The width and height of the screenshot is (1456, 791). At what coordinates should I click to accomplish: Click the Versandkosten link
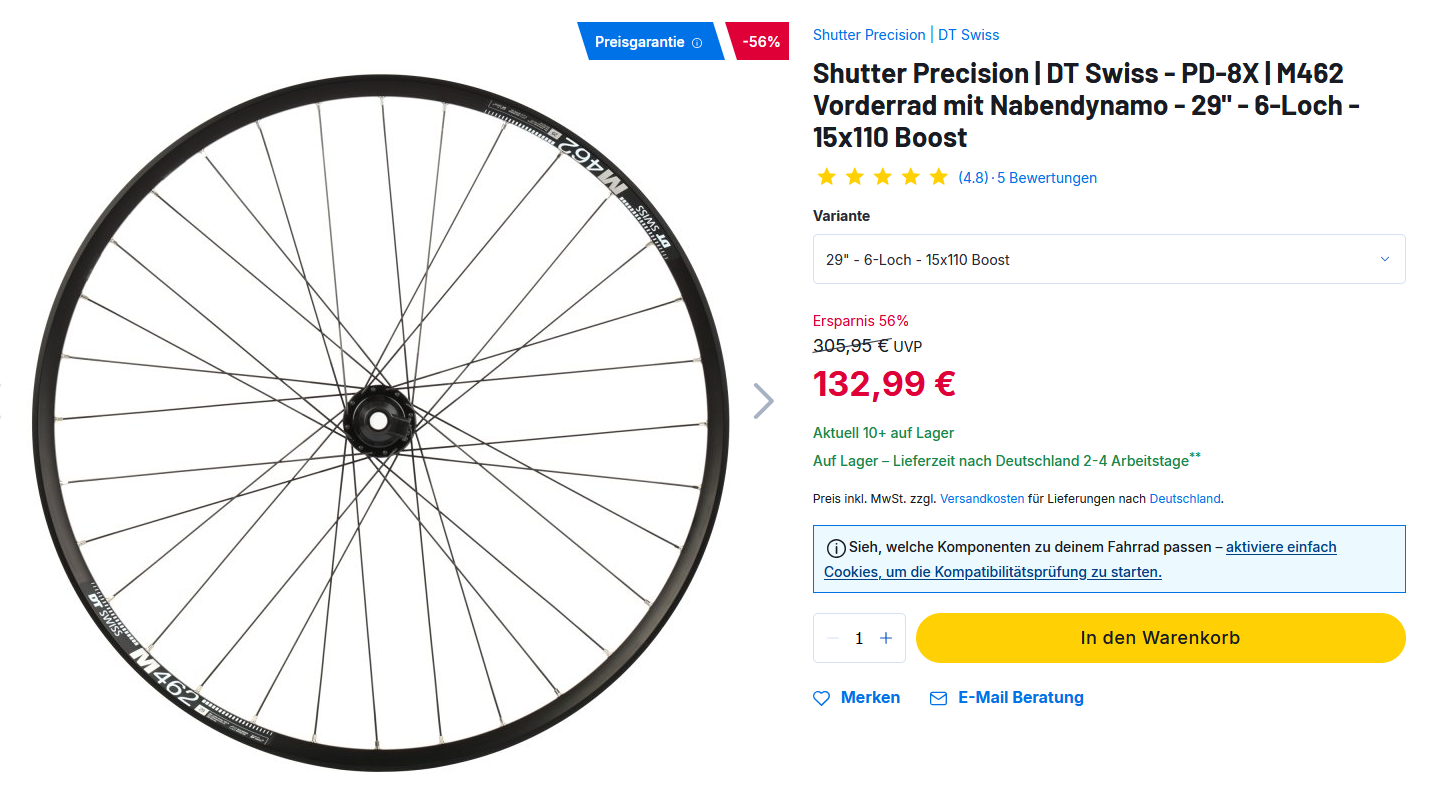tap(982, 498)
